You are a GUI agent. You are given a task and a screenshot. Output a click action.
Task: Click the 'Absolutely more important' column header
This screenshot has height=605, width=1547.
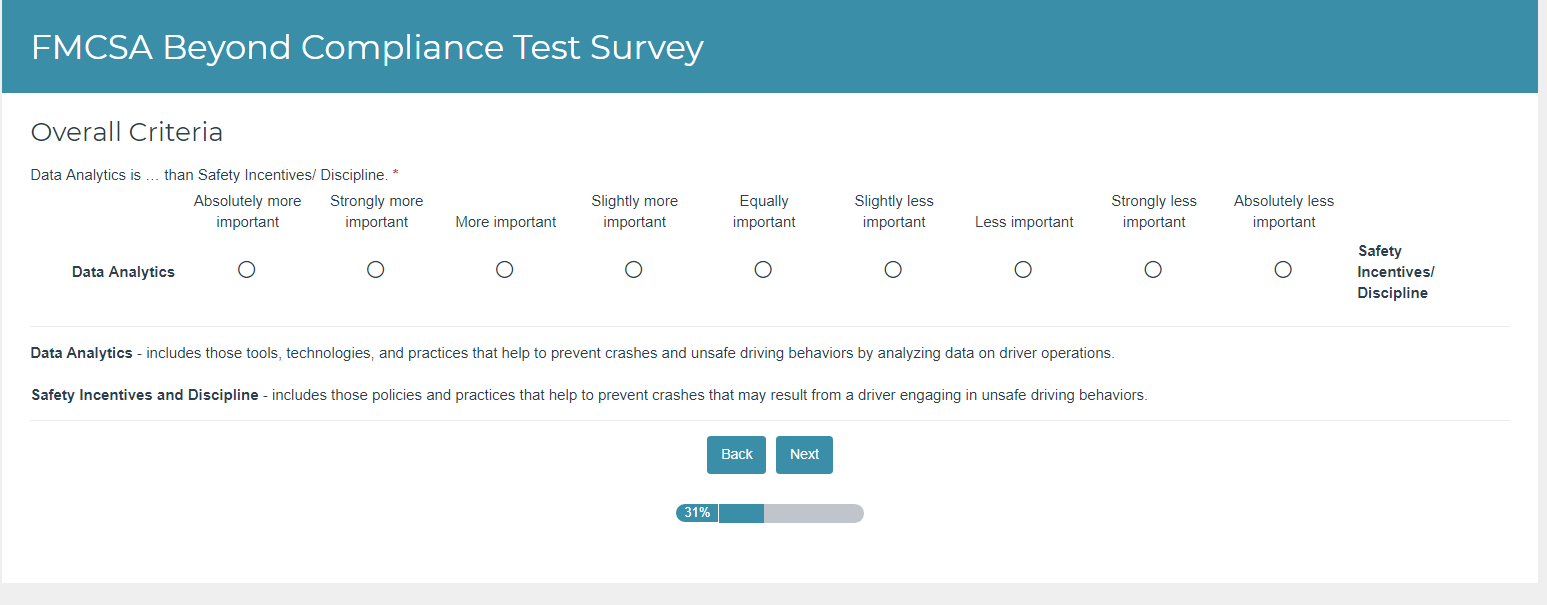(x=247, y=212)
